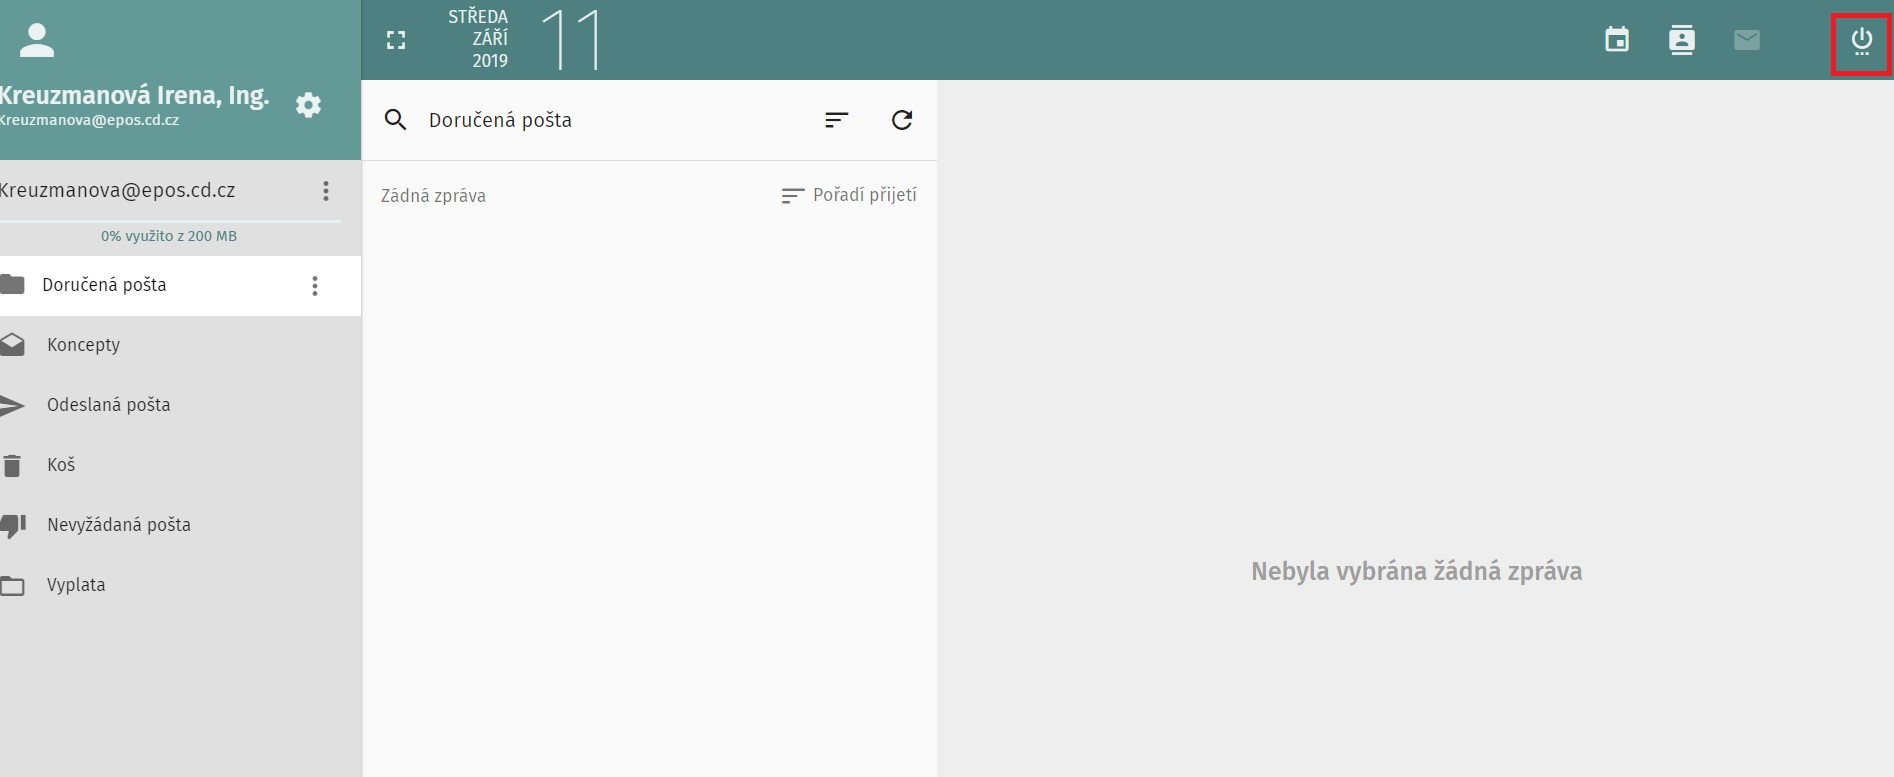Click the Kreuzmanová Irena, Ing. name
Image resolution: width=1894 pixels, height=777 pixels.
tap(134, 95)
